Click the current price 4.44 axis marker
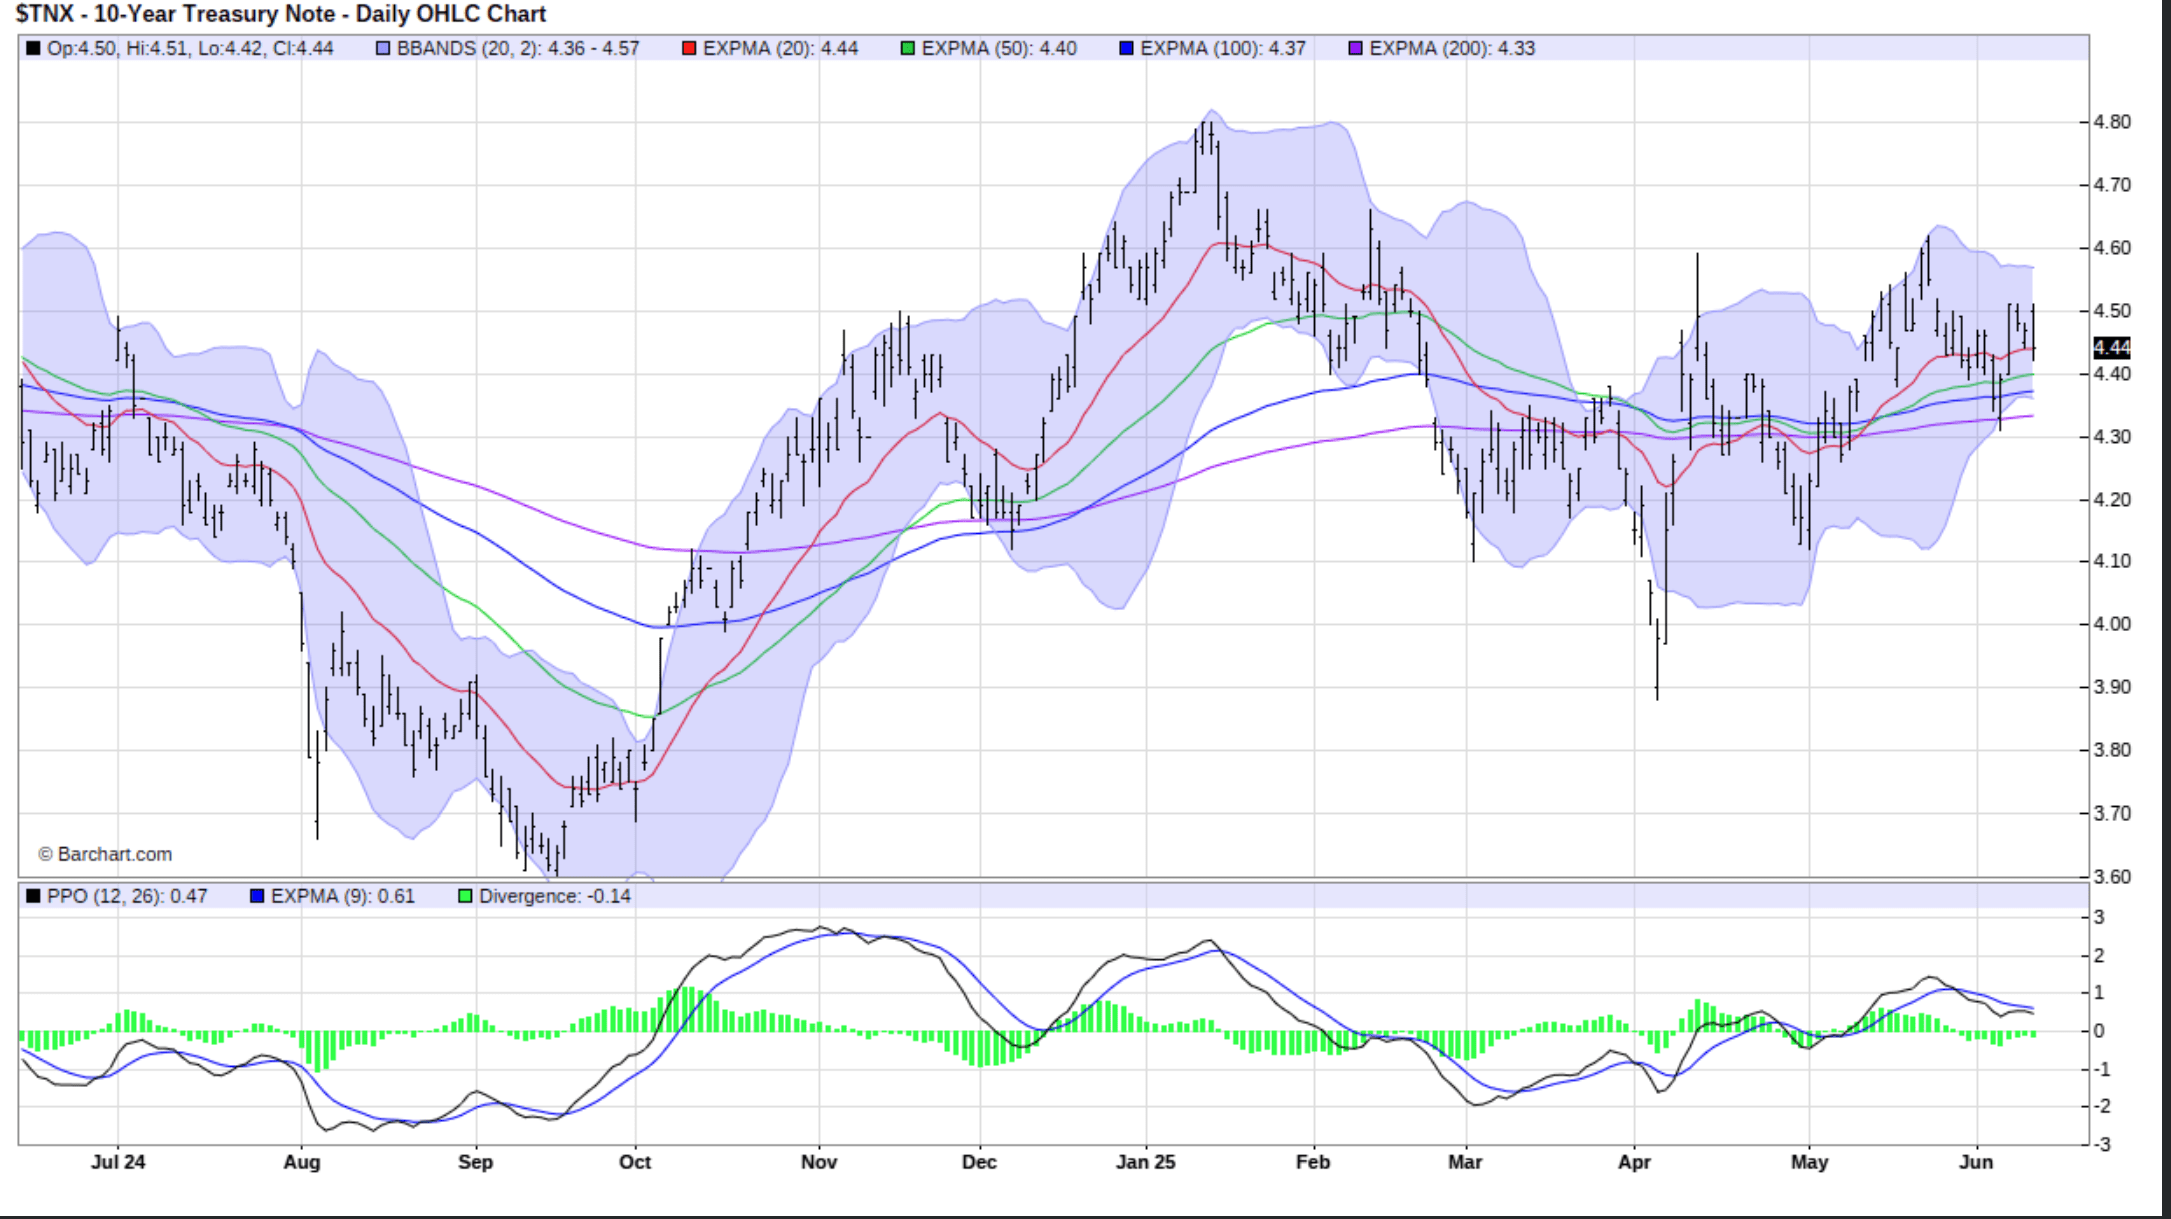 click(x=2112, y=347)
